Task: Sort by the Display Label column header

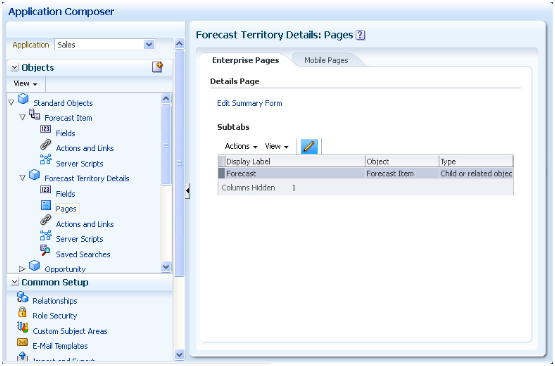Action: (x=294, y=161)
